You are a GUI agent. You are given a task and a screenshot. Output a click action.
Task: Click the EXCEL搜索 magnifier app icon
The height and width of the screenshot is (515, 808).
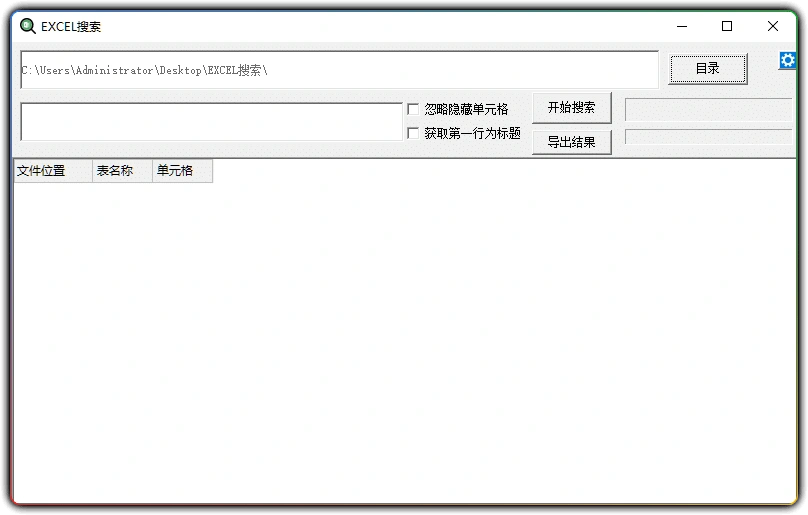coord(27,26)
